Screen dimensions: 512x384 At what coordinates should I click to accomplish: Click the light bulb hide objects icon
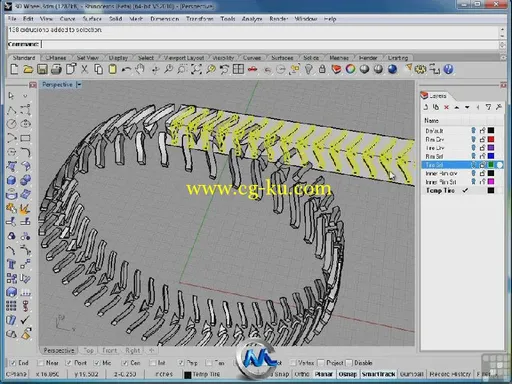[x=309, y=69]
